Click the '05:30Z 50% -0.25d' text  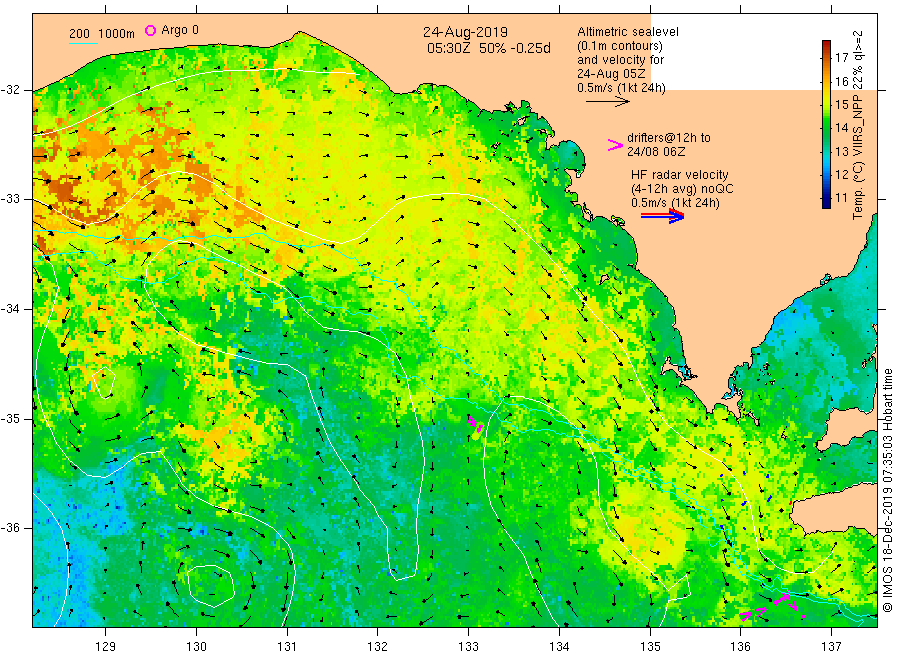(x=488, y=48)
